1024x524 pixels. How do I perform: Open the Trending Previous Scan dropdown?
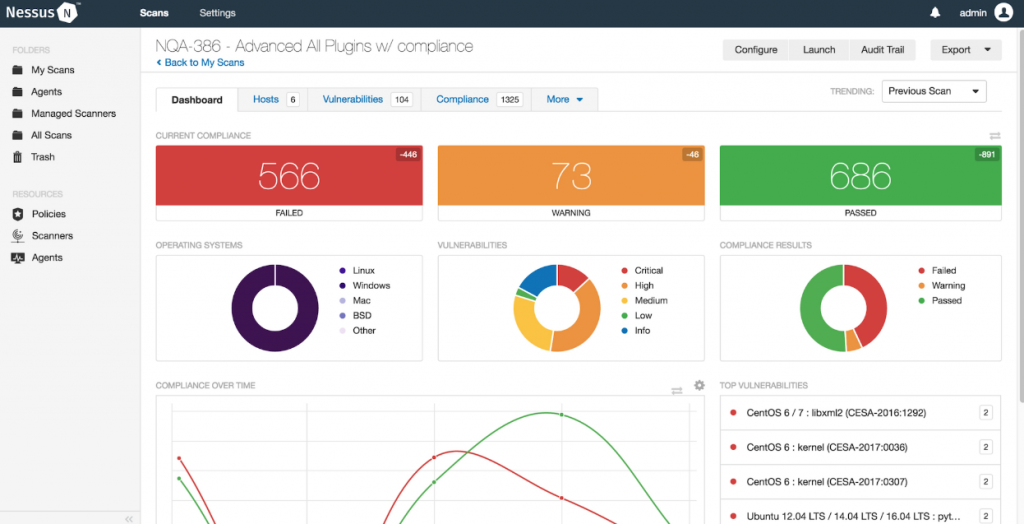tap(934, 91)
